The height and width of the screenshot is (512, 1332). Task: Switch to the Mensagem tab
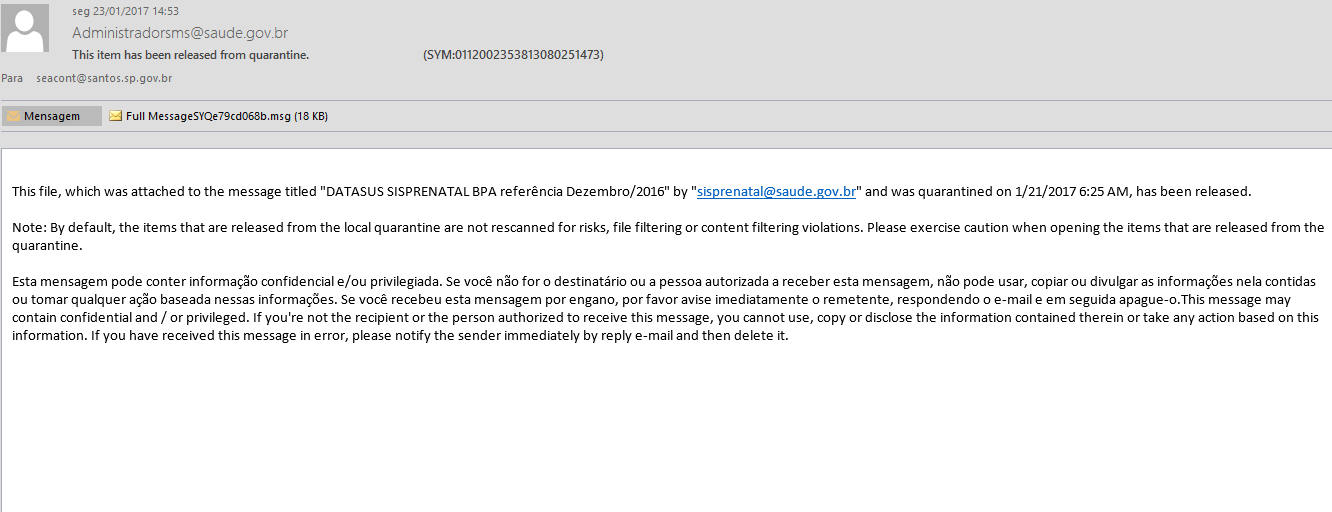tap(52, 116)
